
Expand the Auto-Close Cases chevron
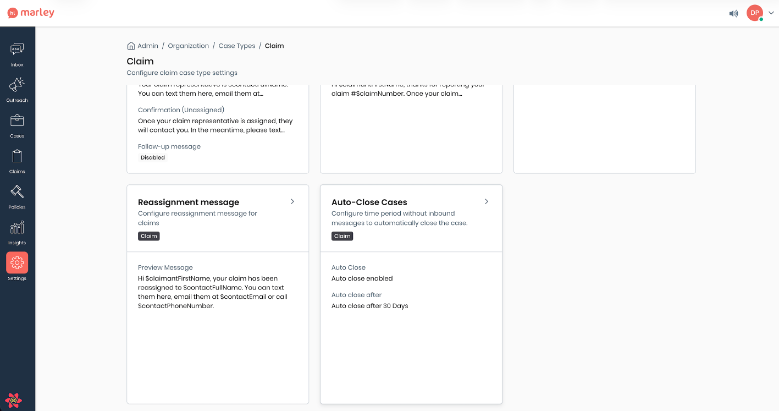(486, 202)
